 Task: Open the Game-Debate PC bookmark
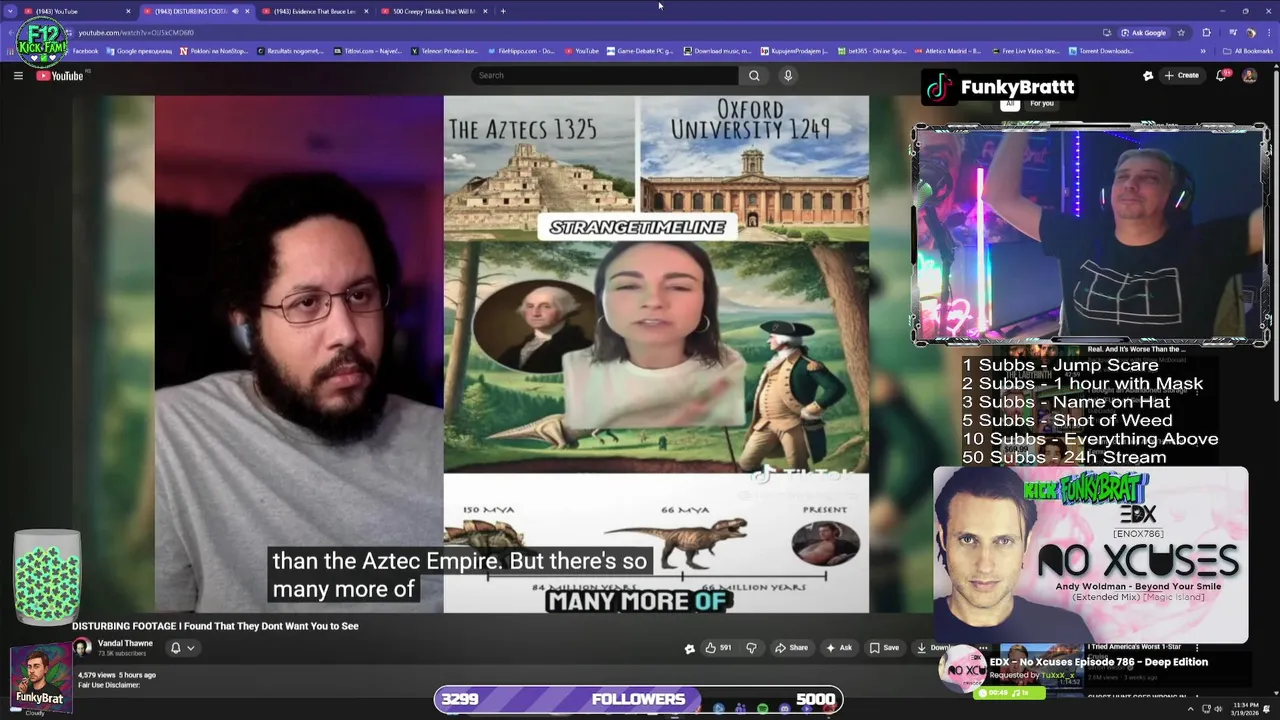tap(640, 51)
